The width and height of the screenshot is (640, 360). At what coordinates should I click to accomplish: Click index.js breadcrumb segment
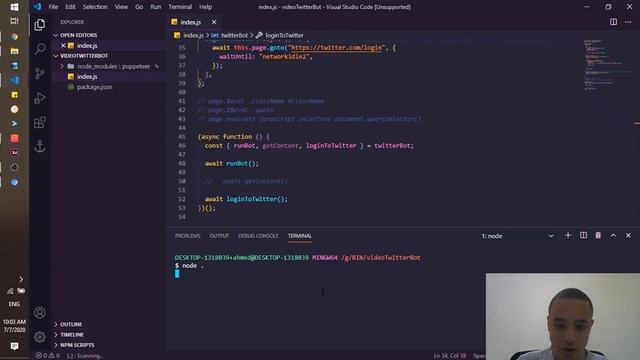click(193, 36)
